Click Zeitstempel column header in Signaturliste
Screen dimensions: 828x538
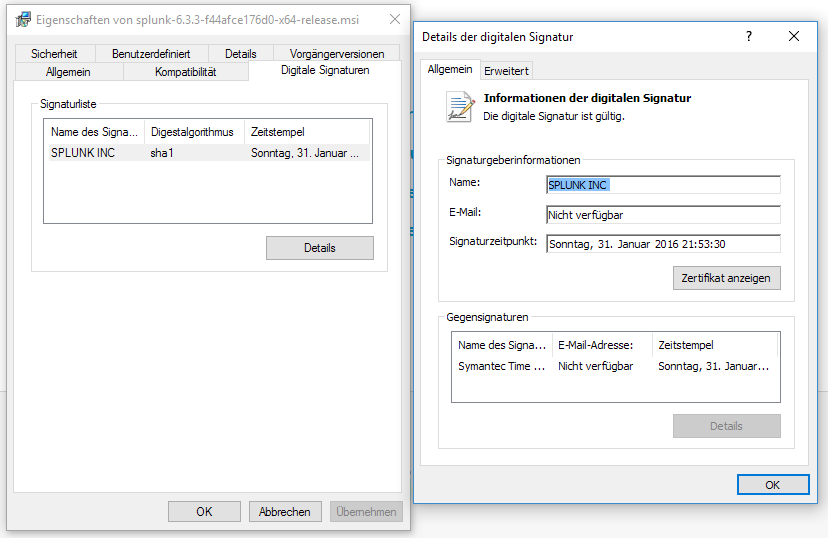coord(307,132)
